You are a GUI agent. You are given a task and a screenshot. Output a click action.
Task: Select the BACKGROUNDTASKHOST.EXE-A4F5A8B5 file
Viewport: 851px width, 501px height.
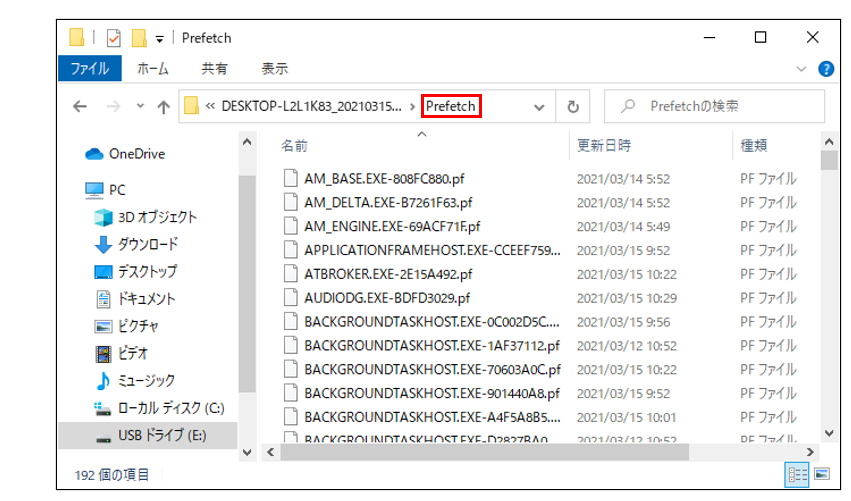coord(432,418)
